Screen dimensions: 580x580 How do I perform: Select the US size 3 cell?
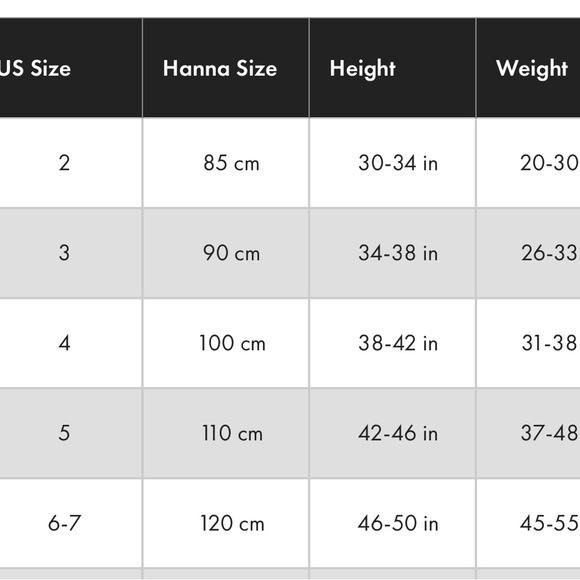[x=71, y=253]
